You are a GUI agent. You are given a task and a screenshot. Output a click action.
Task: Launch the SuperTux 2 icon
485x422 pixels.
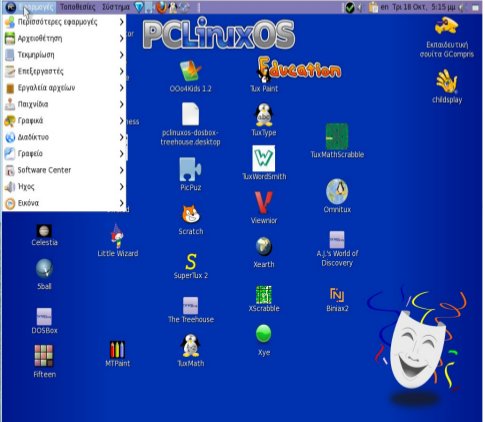pos(191,262)
